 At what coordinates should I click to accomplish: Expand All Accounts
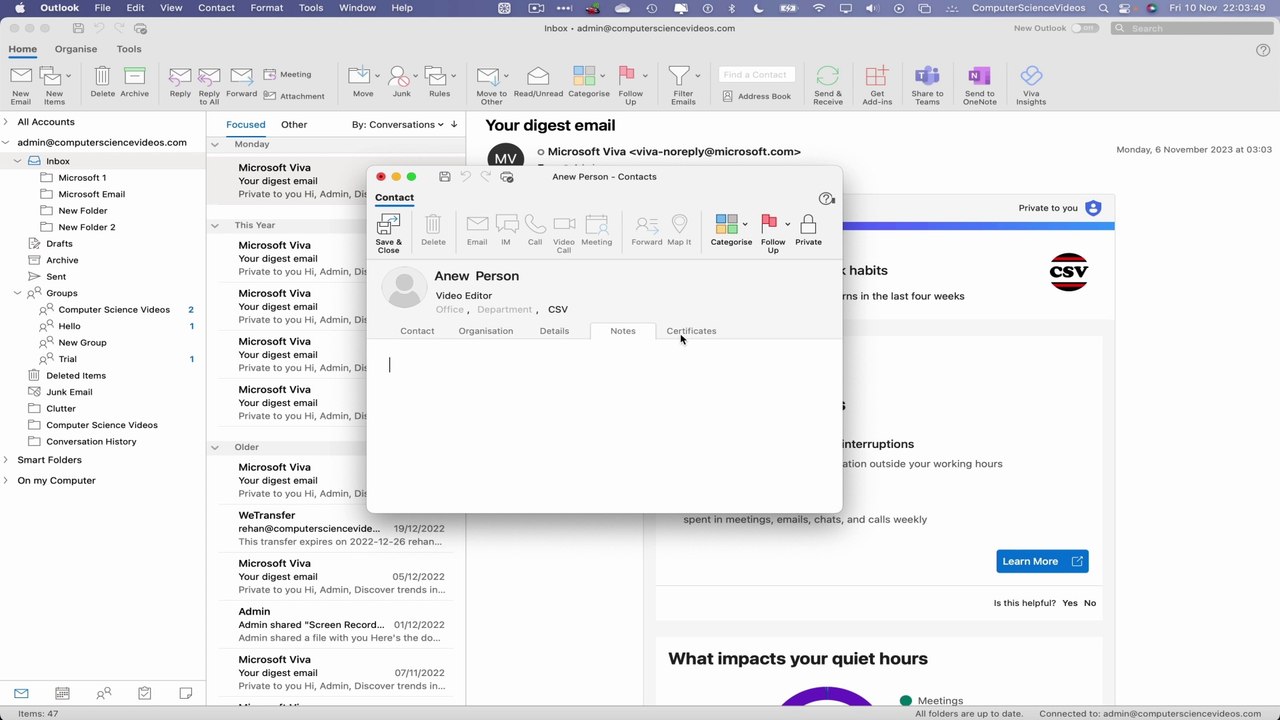point(6,122)
